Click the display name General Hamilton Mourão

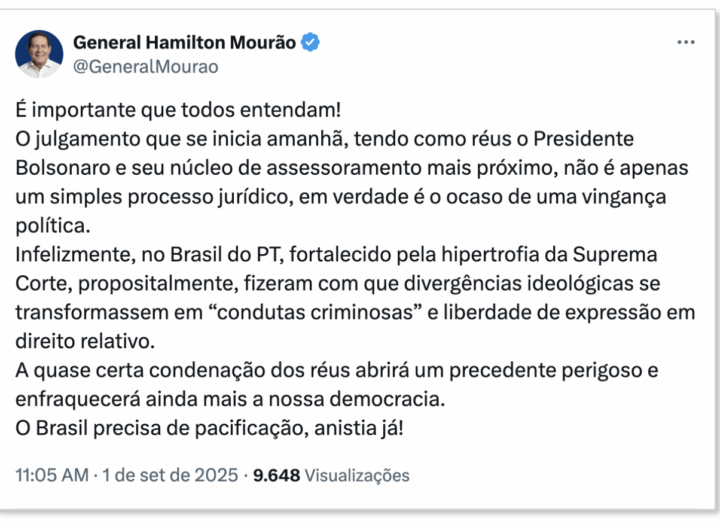185,43
